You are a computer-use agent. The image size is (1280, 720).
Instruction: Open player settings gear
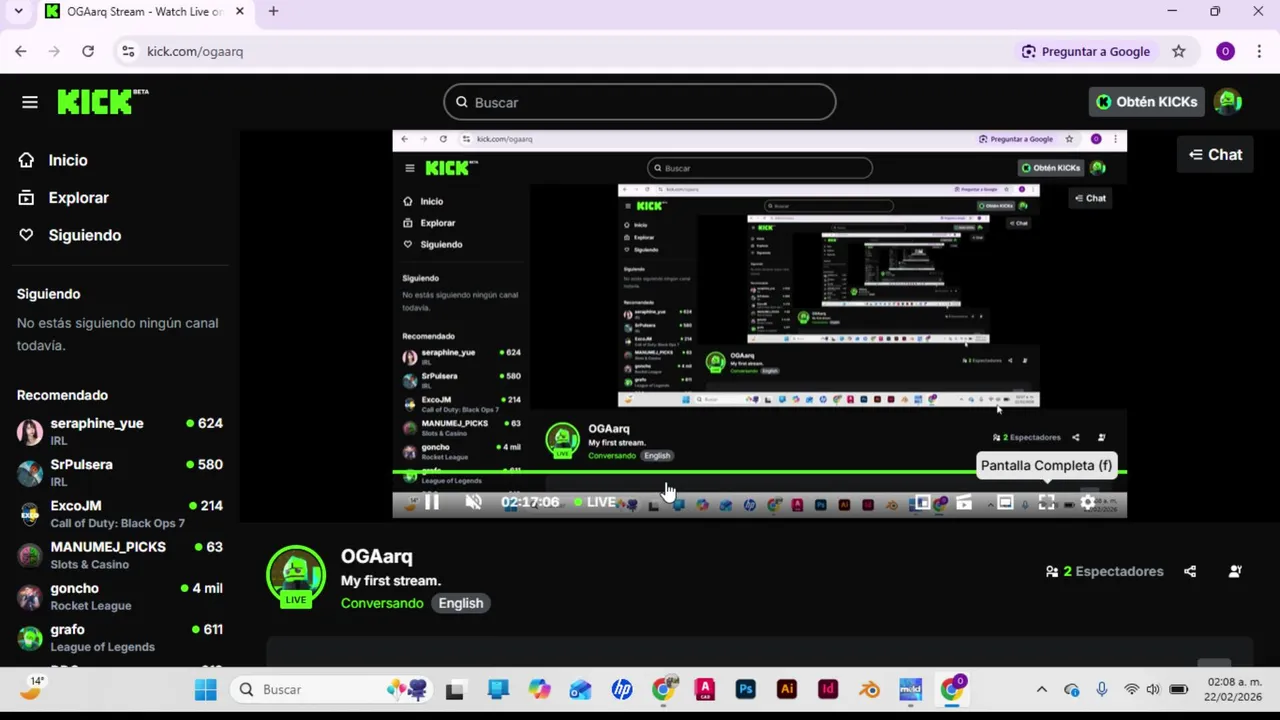(x=1088, y=503)
